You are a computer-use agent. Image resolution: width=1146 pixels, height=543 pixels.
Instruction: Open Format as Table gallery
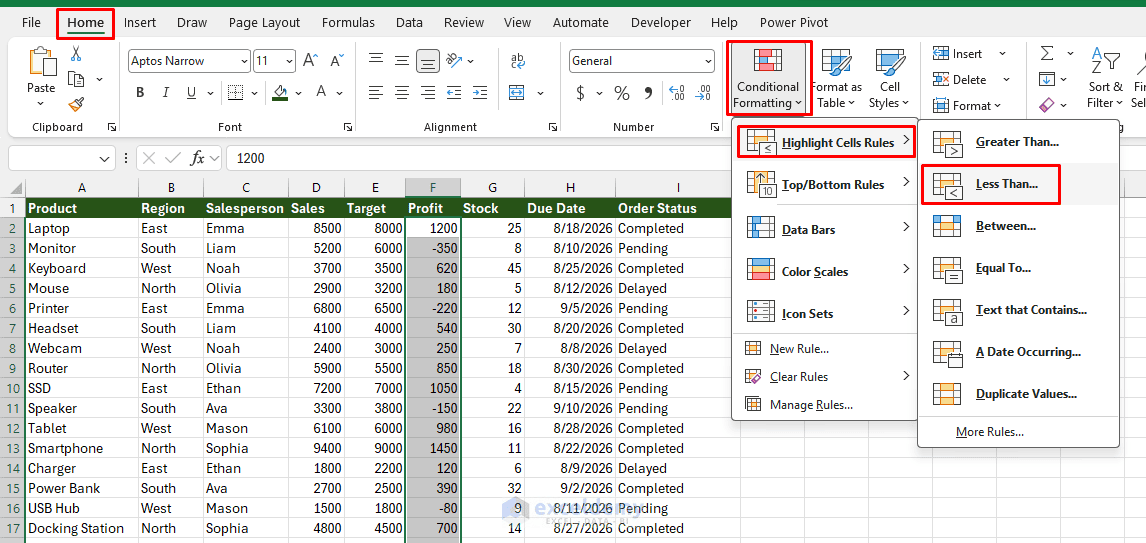[836, 78]
